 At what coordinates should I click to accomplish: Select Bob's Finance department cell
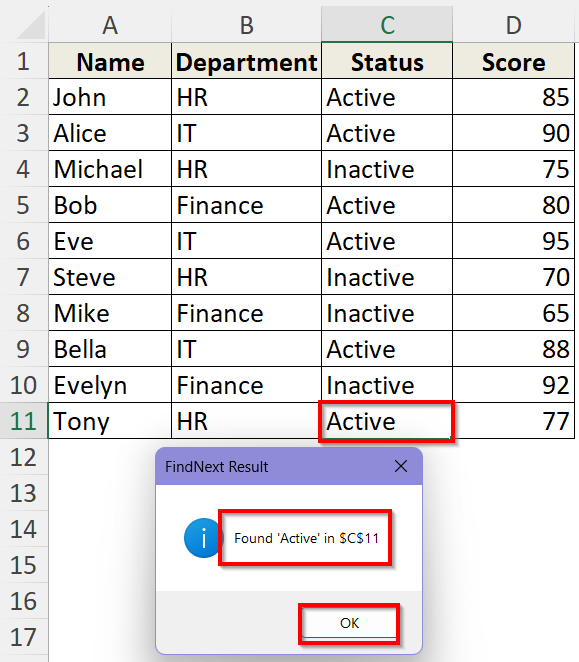pyautogui.click(x=246, y=205)
